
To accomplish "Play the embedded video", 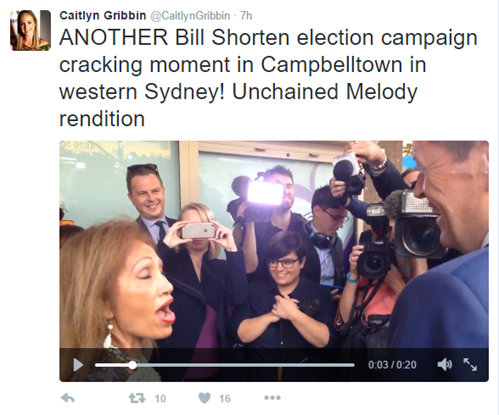I will pos(78,365).
